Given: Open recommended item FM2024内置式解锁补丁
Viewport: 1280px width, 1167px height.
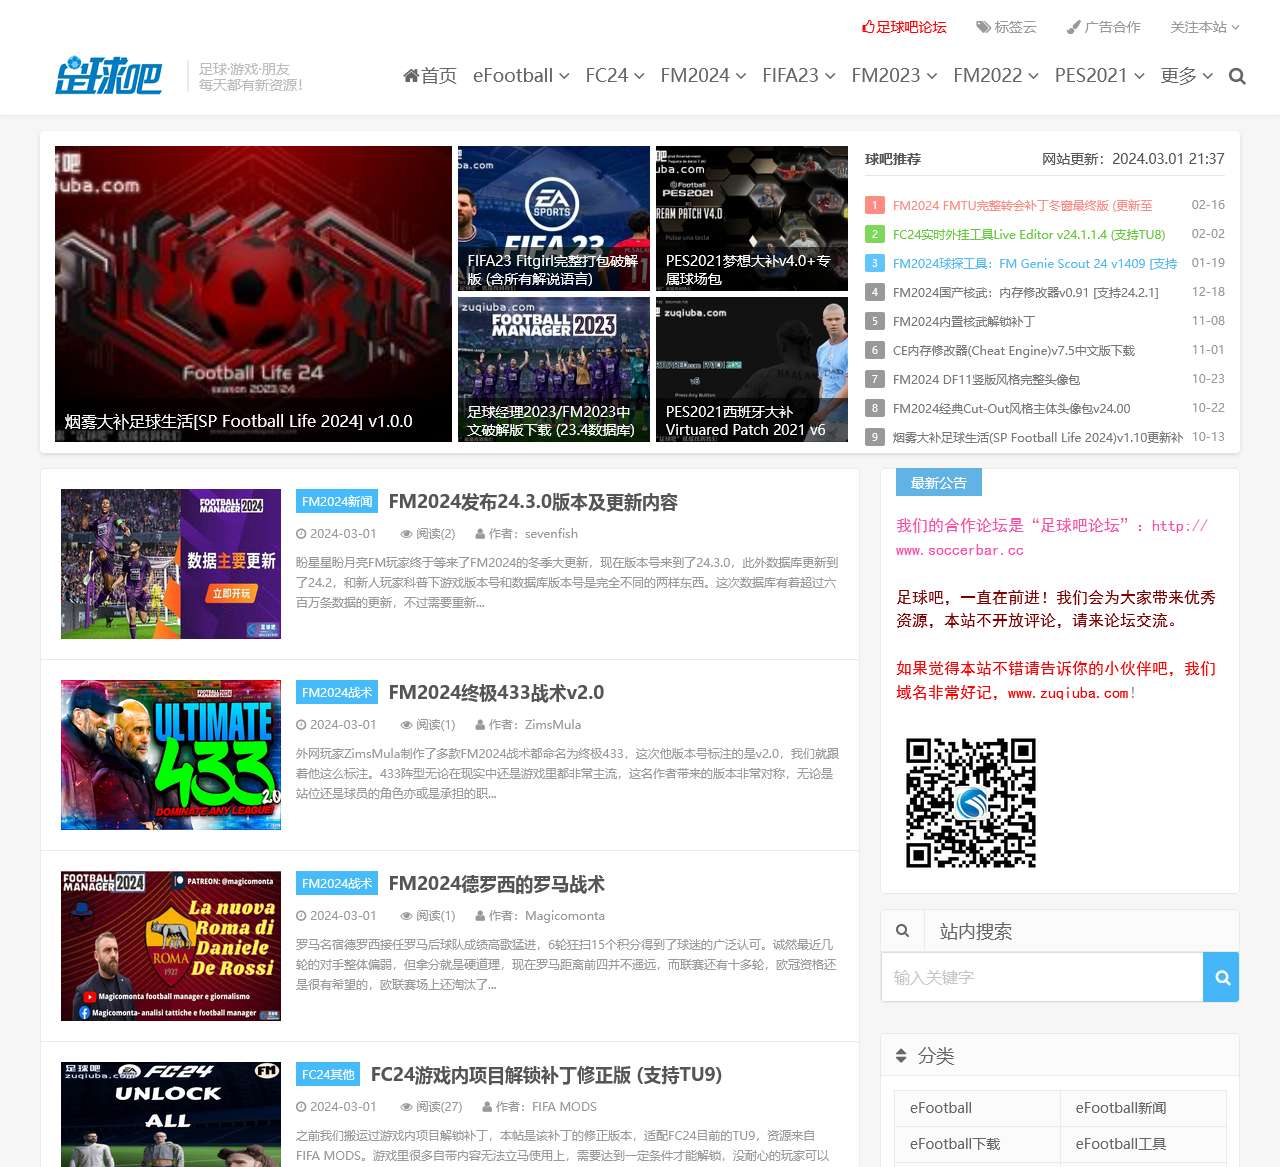Looking at the screenshot, I should pos(964,321).
